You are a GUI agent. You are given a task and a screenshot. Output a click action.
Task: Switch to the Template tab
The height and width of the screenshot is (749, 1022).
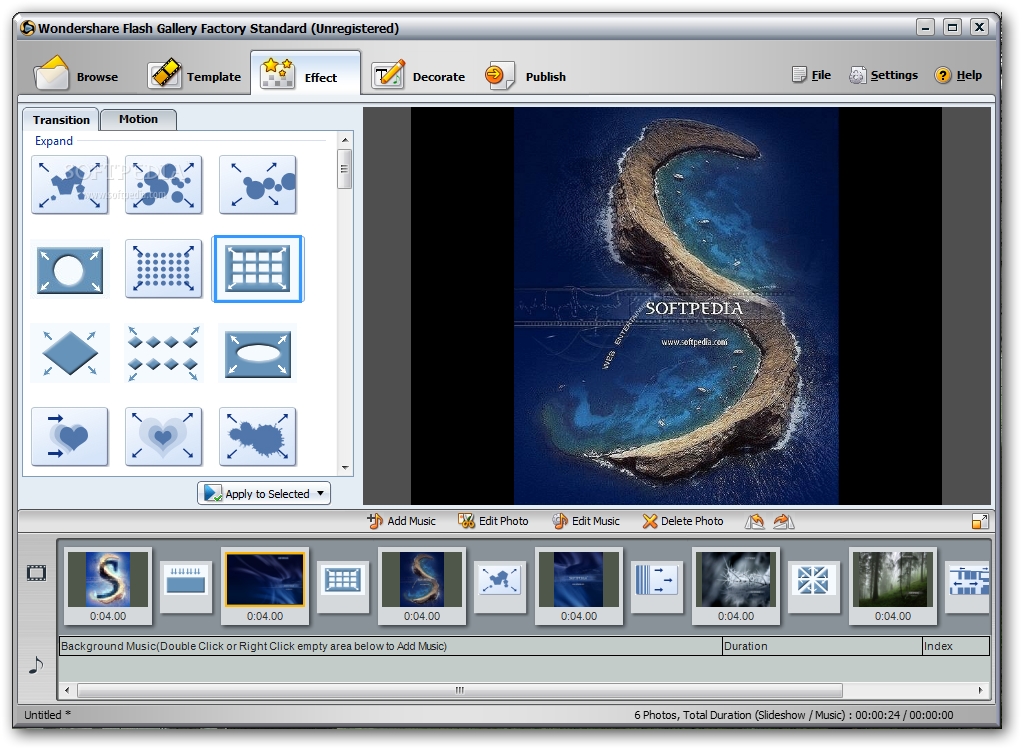tap(194, 74)
